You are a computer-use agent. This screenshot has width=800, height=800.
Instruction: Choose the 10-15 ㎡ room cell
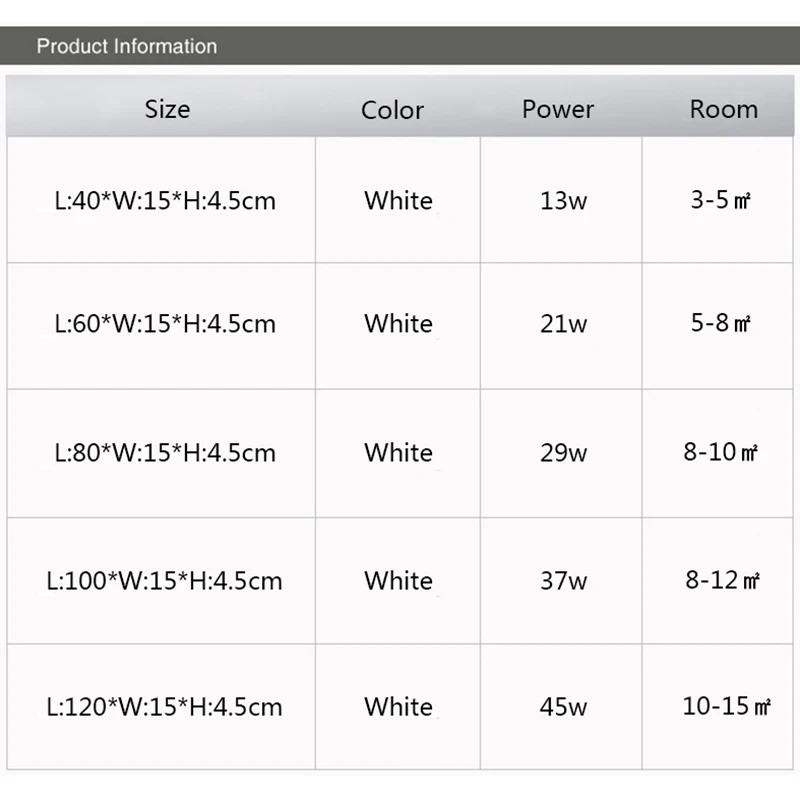click(x=726, y=706)
